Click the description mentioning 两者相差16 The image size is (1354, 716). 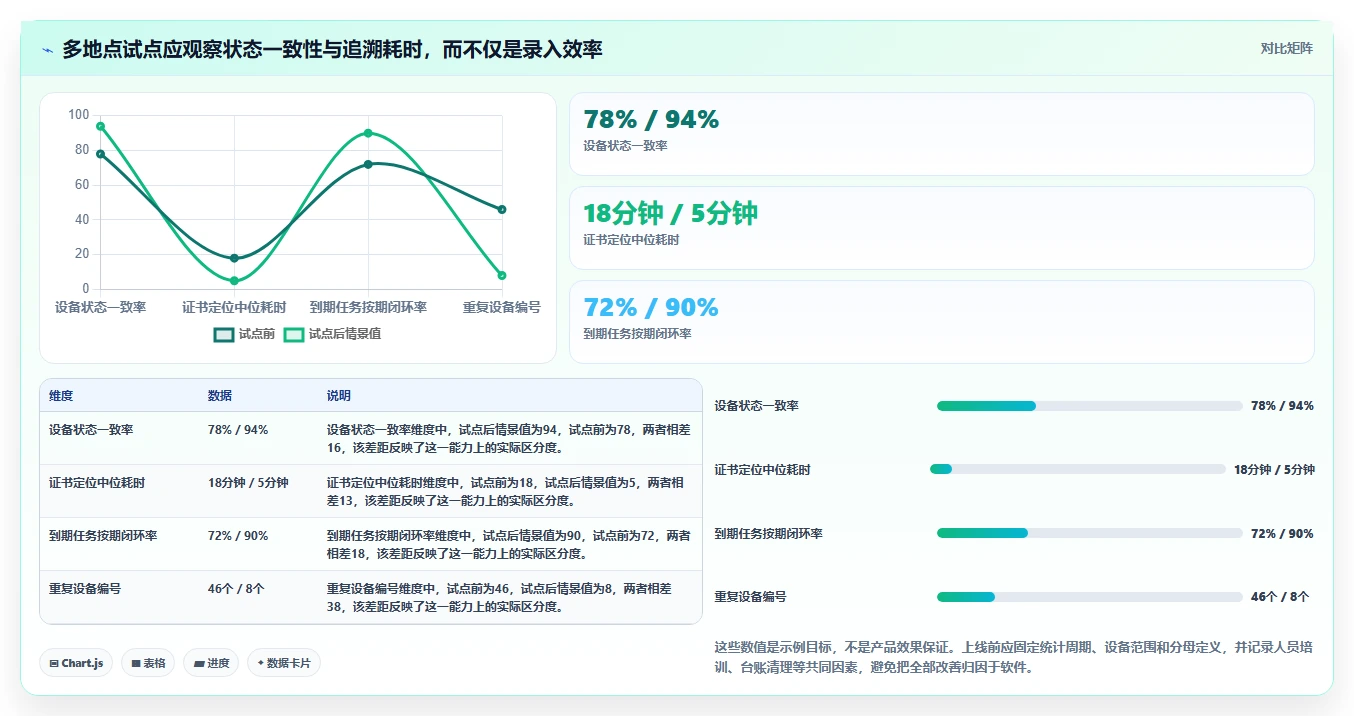(x=508, y=439)
